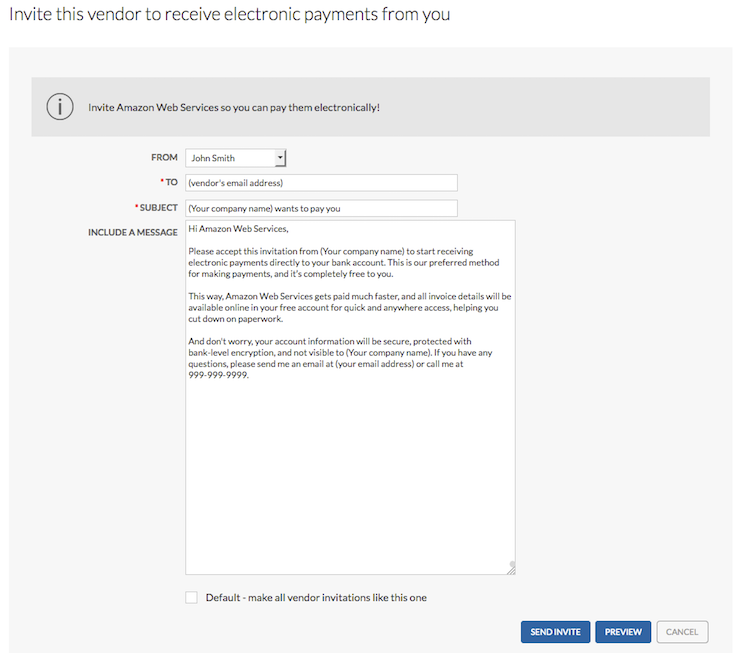The image size is (743, 653).
Task: Open the FROM dropdown showing John Smith
Action: pyautogui.click(x=236, y=158)
